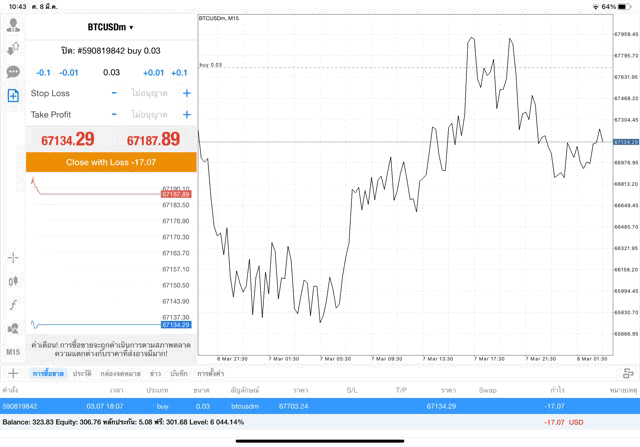Select the new order document icon
Viewport: 640px width, 447px height.
(13, 95)
